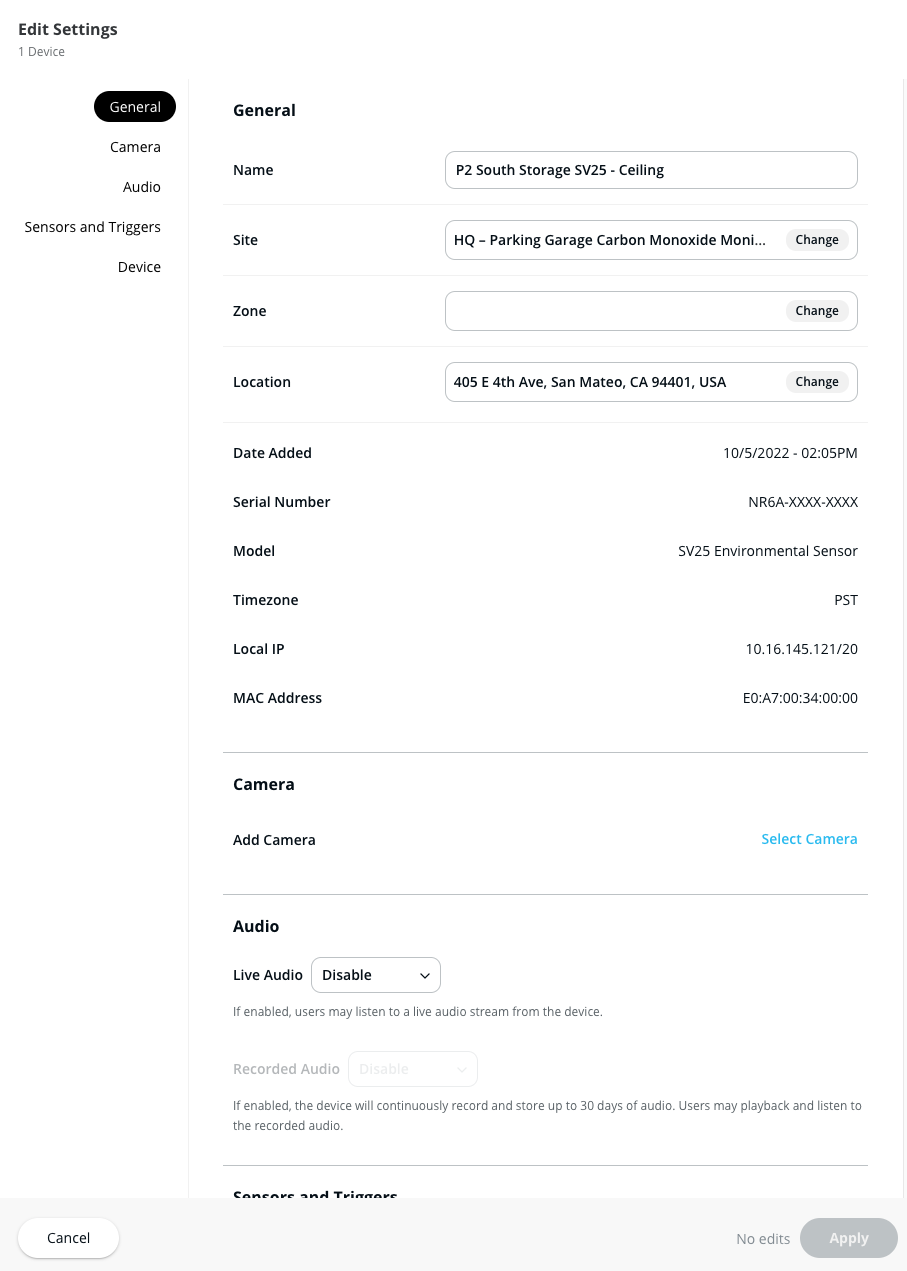This screenshot has width=907, height=1271.
Task: Select the Device settings tab
Action: 139,267
